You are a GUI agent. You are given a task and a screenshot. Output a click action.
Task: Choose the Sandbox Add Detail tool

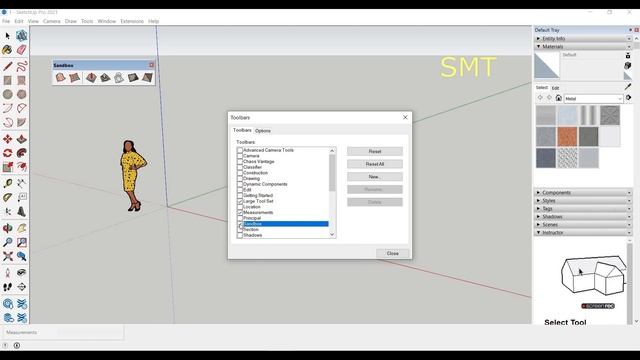click(133, 78)
